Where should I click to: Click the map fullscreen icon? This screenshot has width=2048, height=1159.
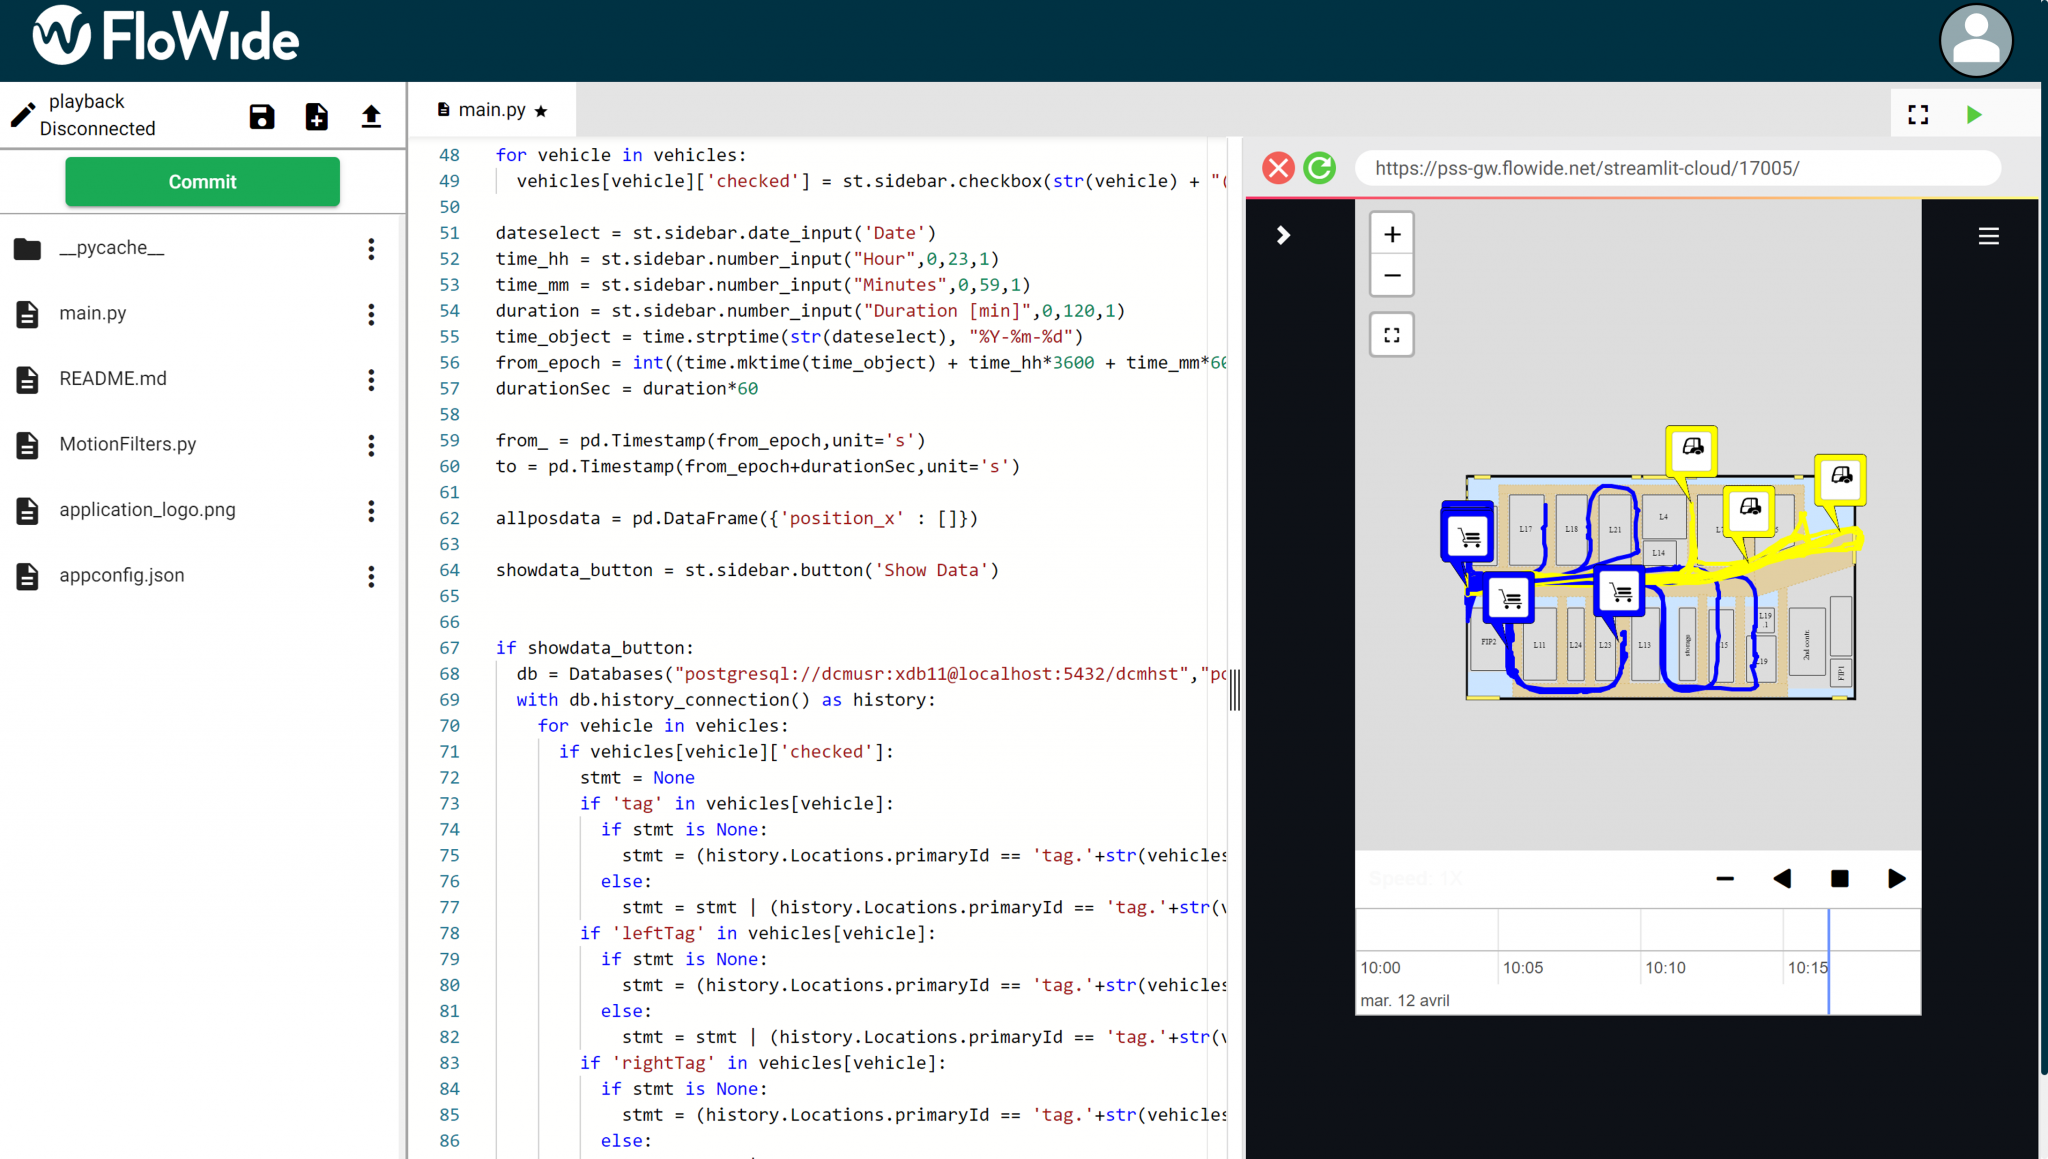tap(1391, 334)
